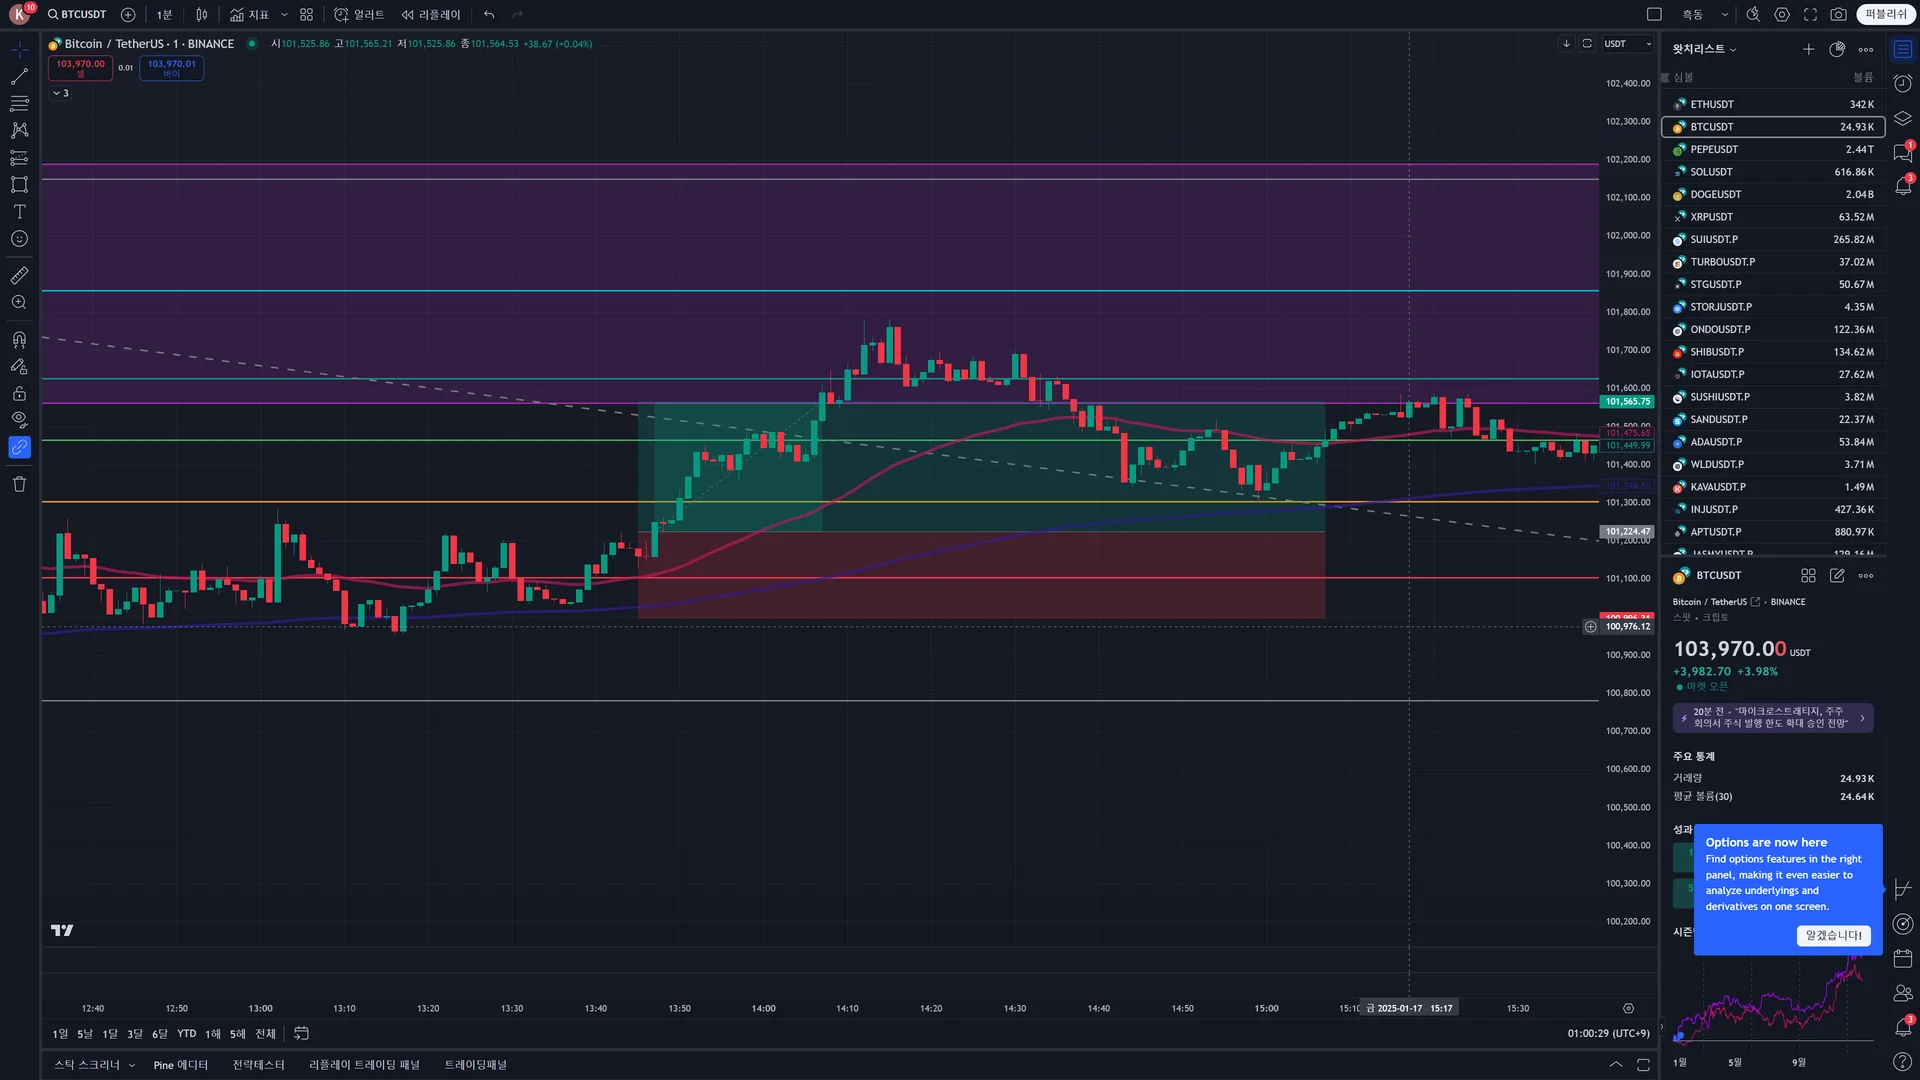Toggle hide all drawings eye icon

click(x=19, y=420)
